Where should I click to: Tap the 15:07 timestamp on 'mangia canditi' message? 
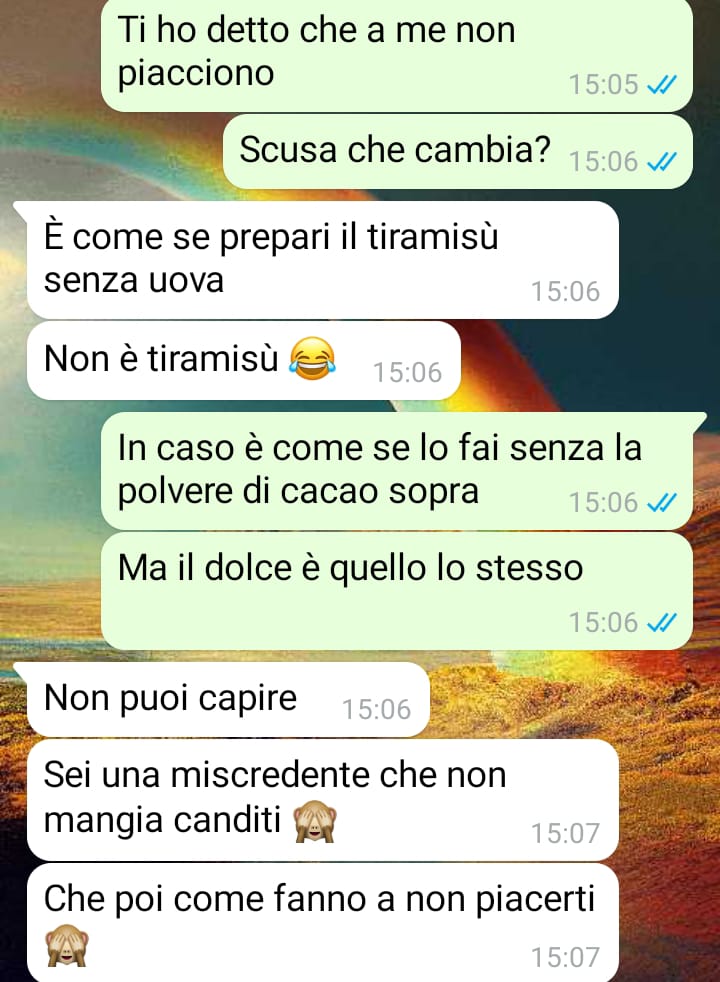[x=565, y=834]
